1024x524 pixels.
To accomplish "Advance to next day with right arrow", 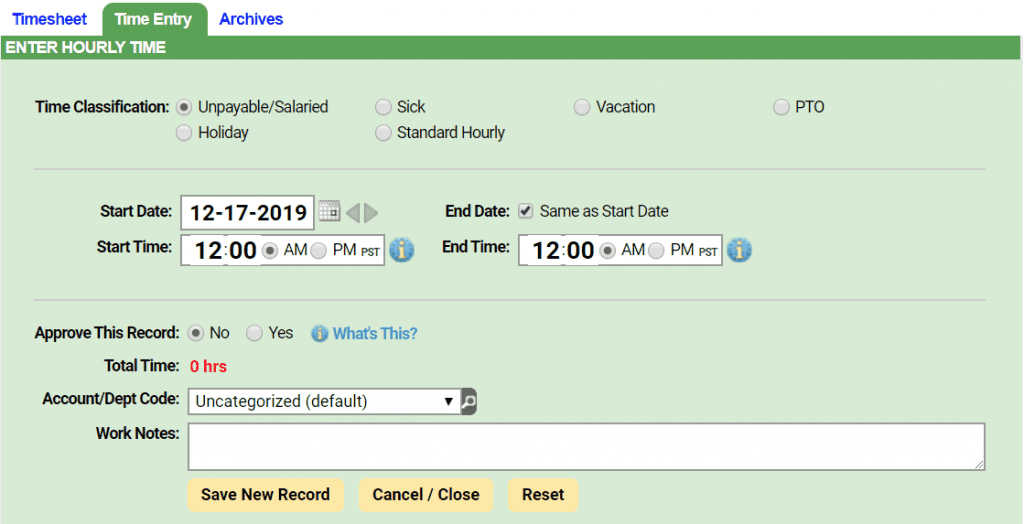I will pos(371,212).
